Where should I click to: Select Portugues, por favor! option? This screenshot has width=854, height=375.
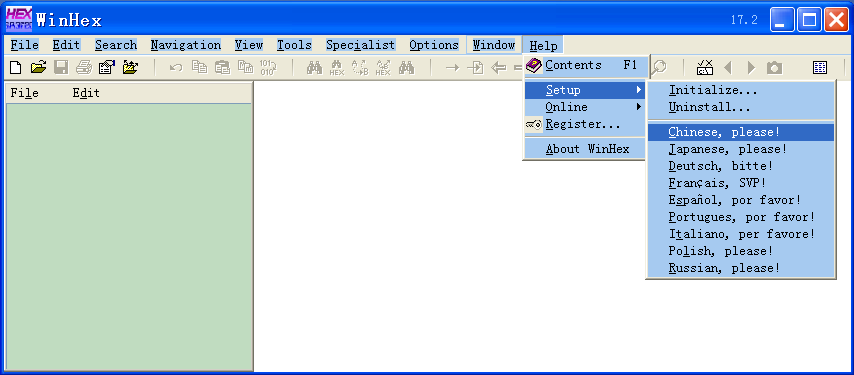(x=741, y=217)
